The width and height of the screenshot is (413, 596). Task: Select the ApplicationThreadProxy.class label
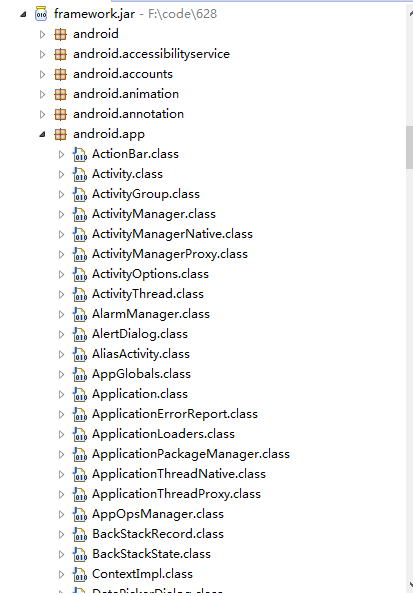(176, 494)
